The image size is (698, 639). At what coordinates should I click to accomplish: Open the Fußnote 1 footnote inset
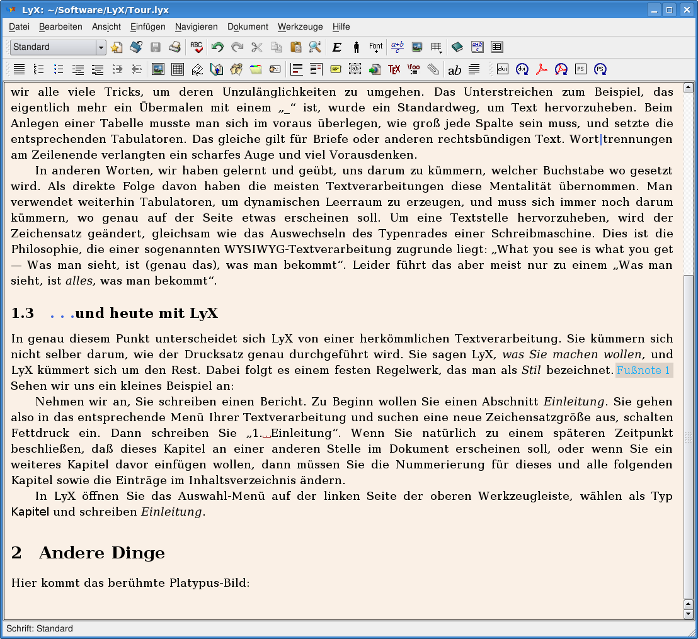[644, 370]
